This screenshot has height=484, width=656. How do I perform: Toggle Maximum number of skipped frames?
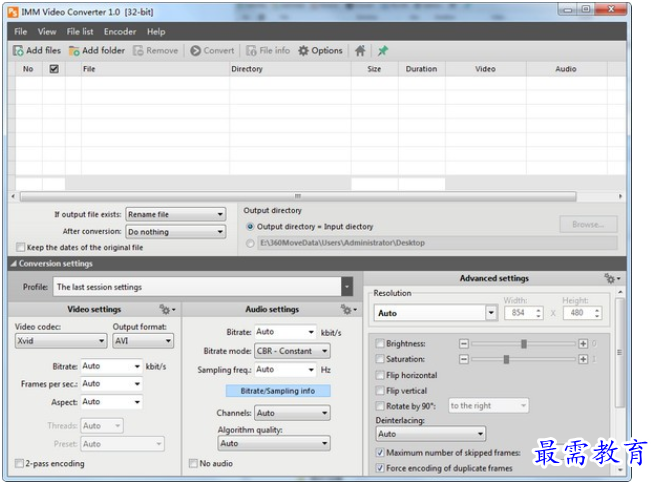[x=380, y=453]
